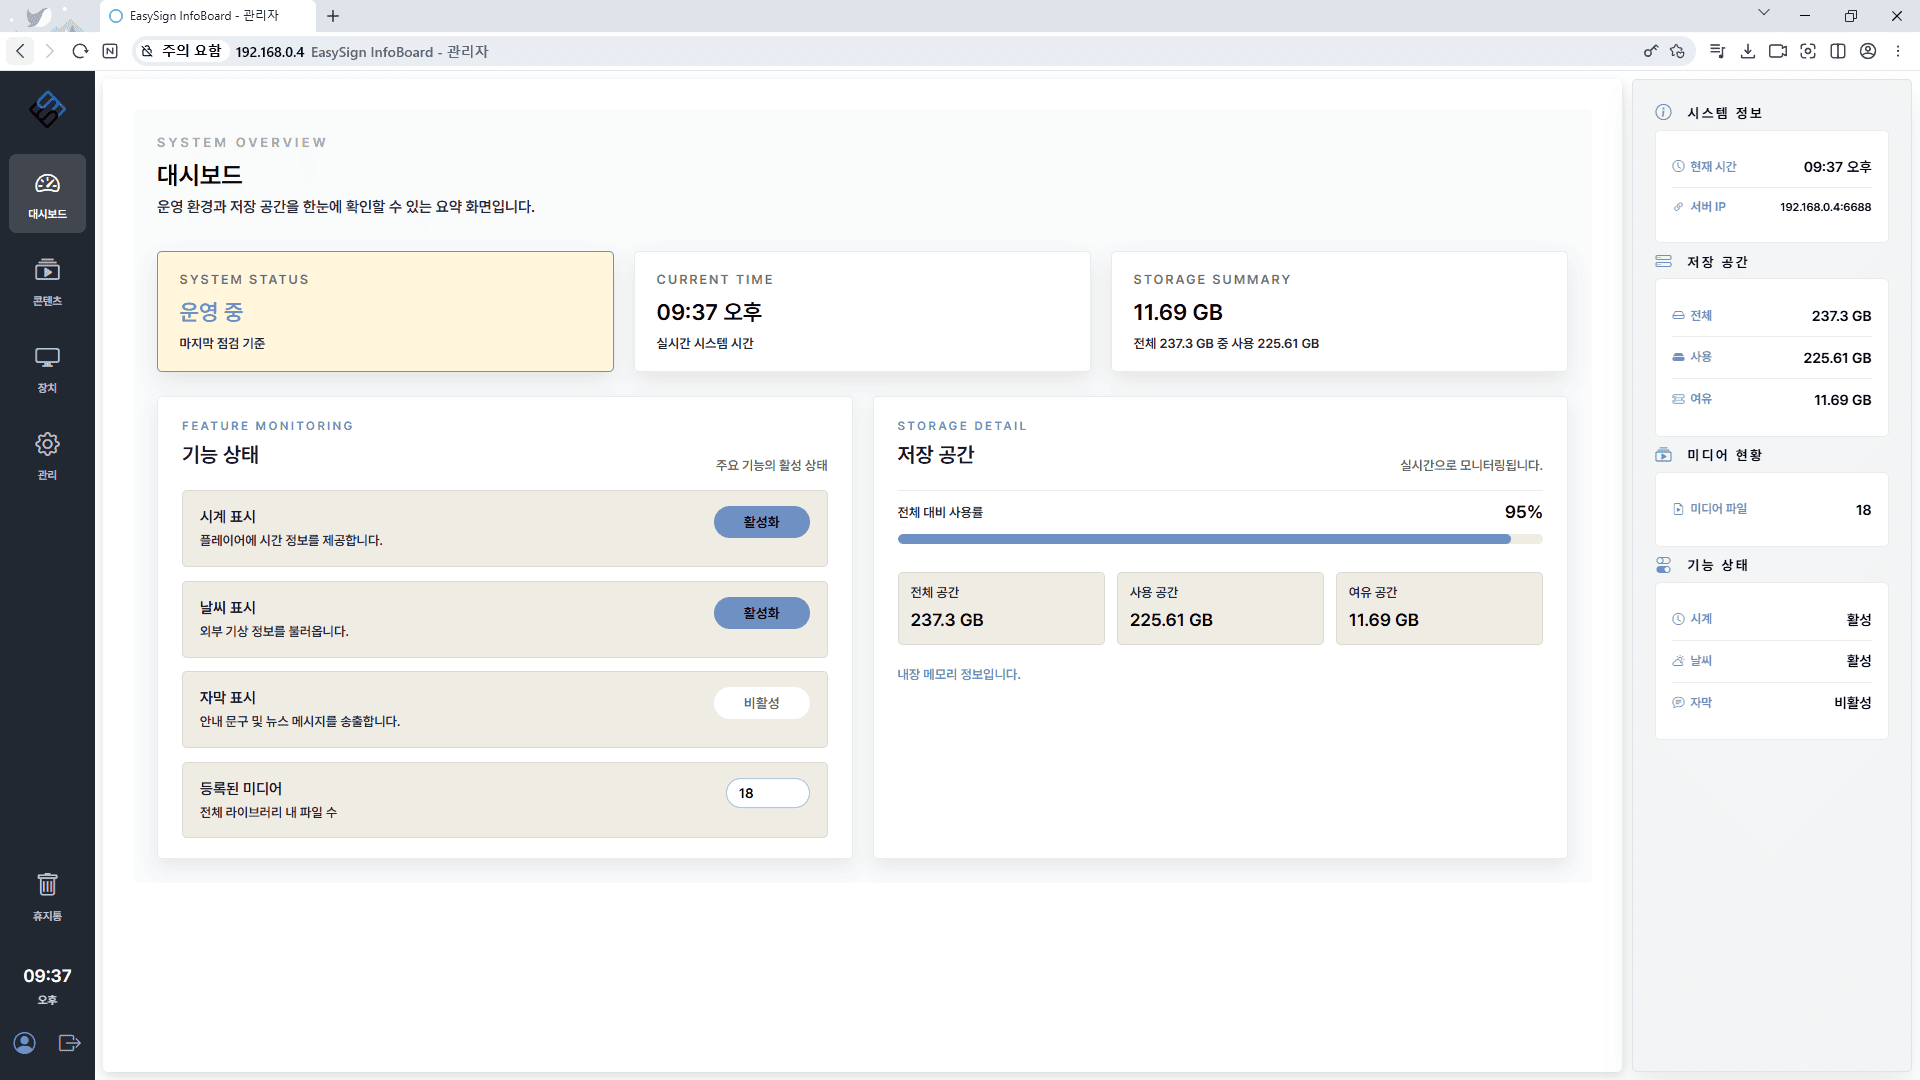The image size is (1920, 1080).
Task: Go to the 콘텐츠 sidebar section
Action: pyautogui.click(x=47, y=281)
